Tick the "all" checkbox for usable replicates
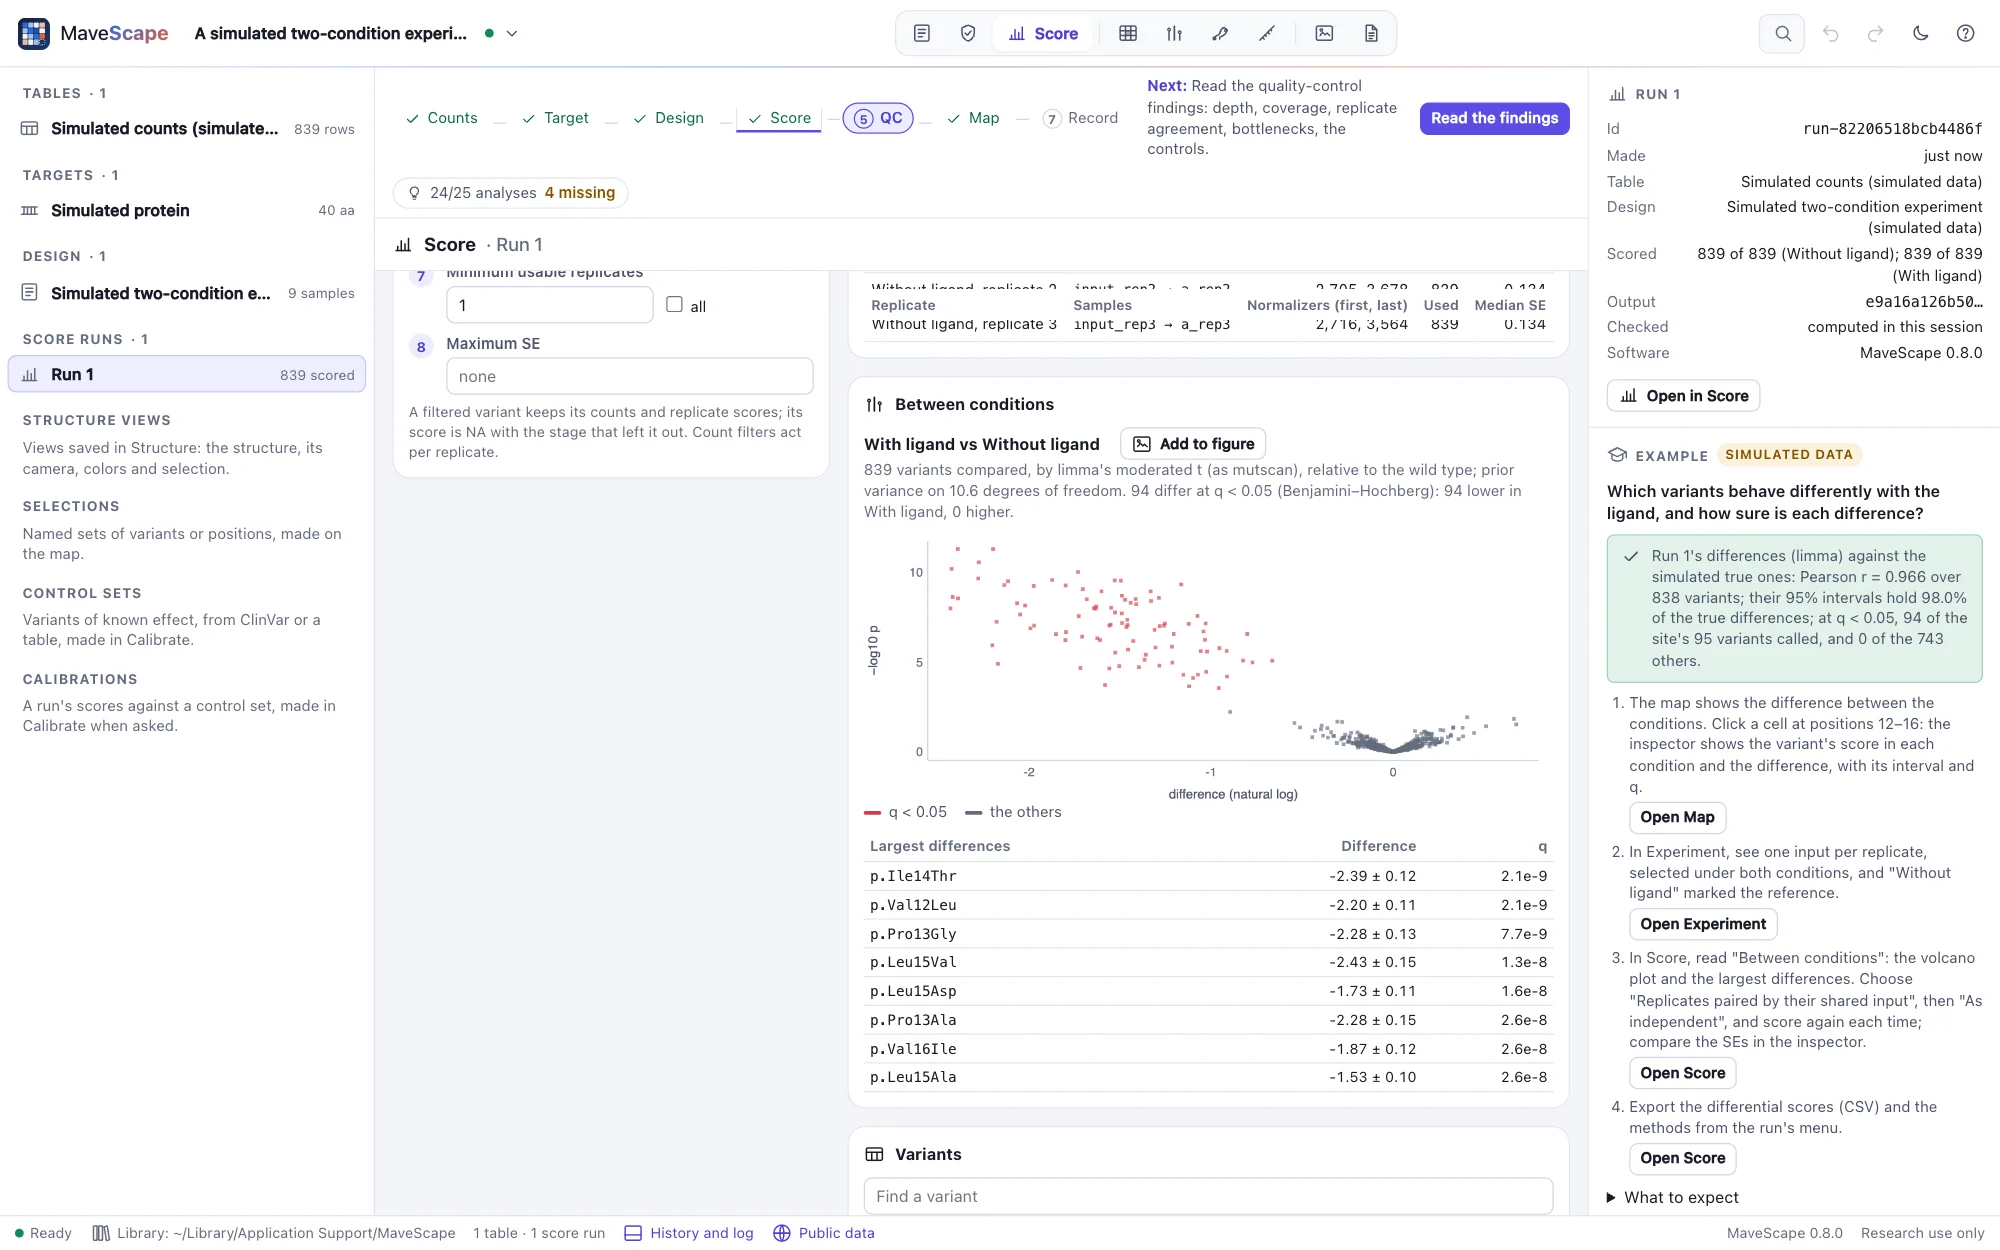This screenshot has width=2000, height=1250. click(674, 304)
